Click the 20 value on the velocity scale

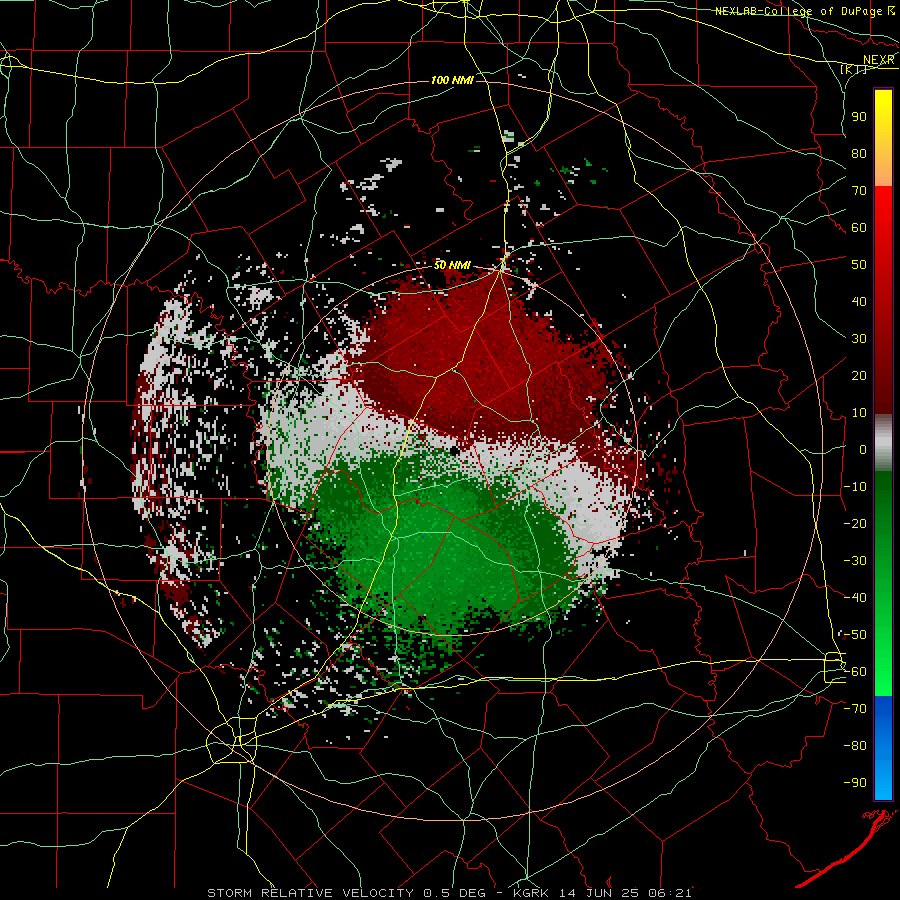(x=859, y=375)
